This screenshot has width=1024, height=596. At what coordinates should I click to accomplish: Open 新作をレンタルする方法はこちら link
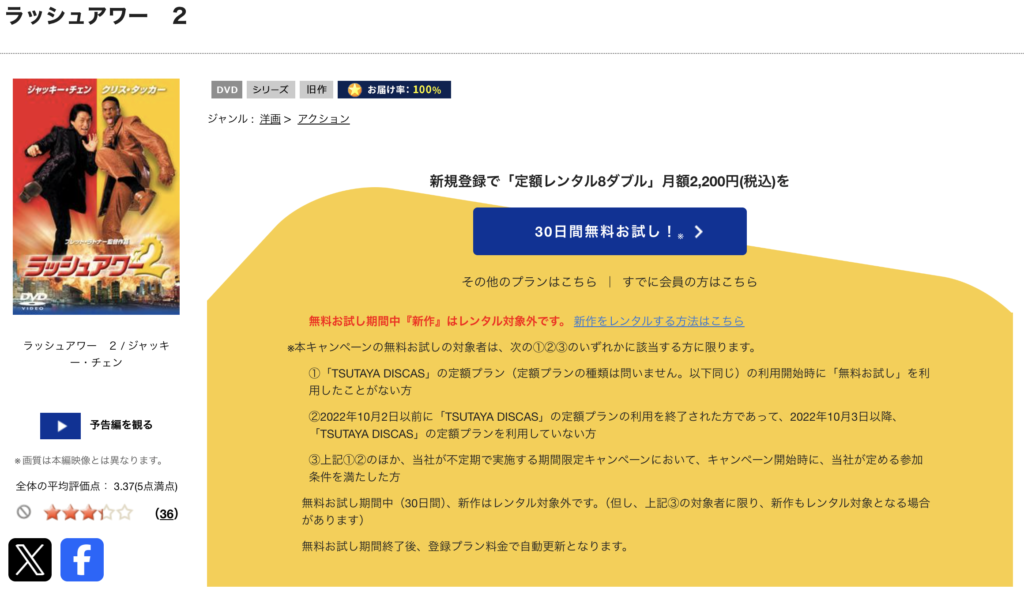(x=658, y=321)
